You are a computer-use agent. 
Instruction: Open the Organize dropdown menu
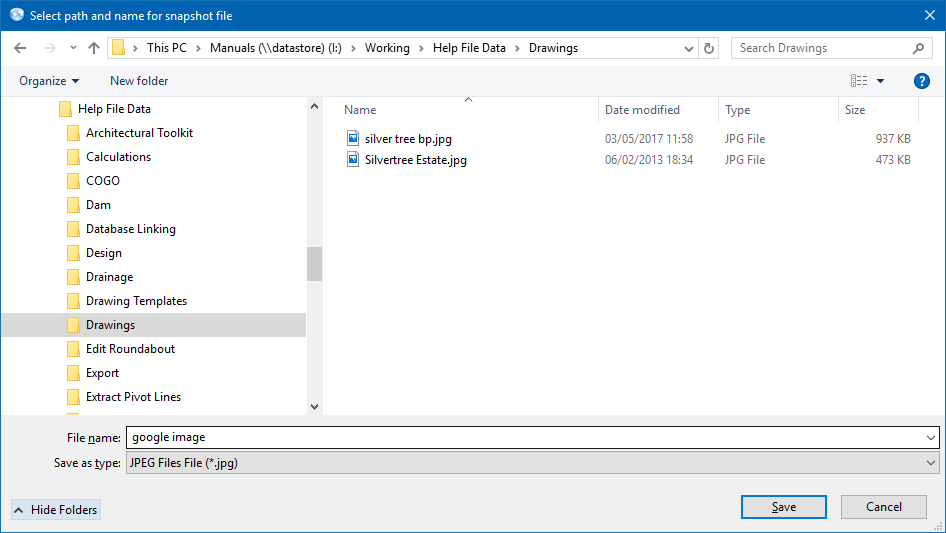[49, 81]
